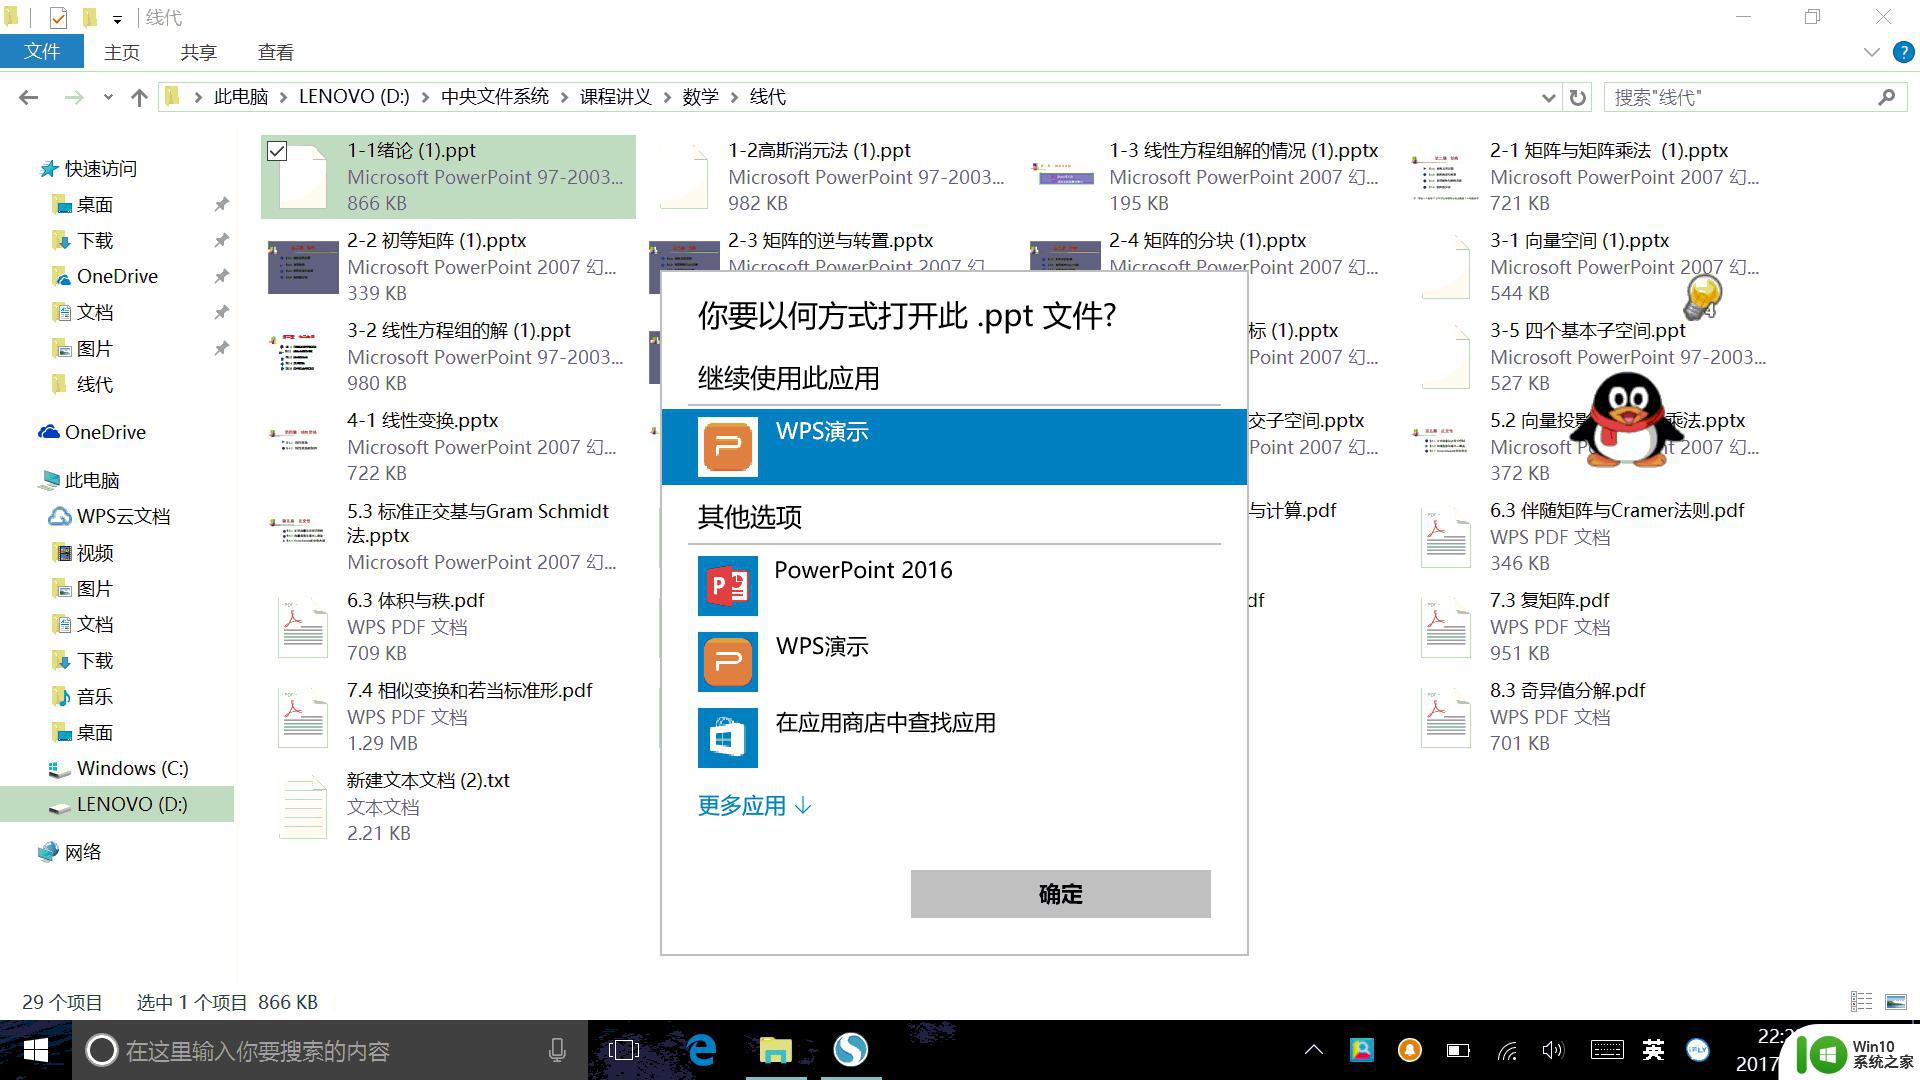Select the 2-2 初等矩阵 (1).pptx thumbnail
This screenshot has width=1920, height=1080.
[303, 266]
